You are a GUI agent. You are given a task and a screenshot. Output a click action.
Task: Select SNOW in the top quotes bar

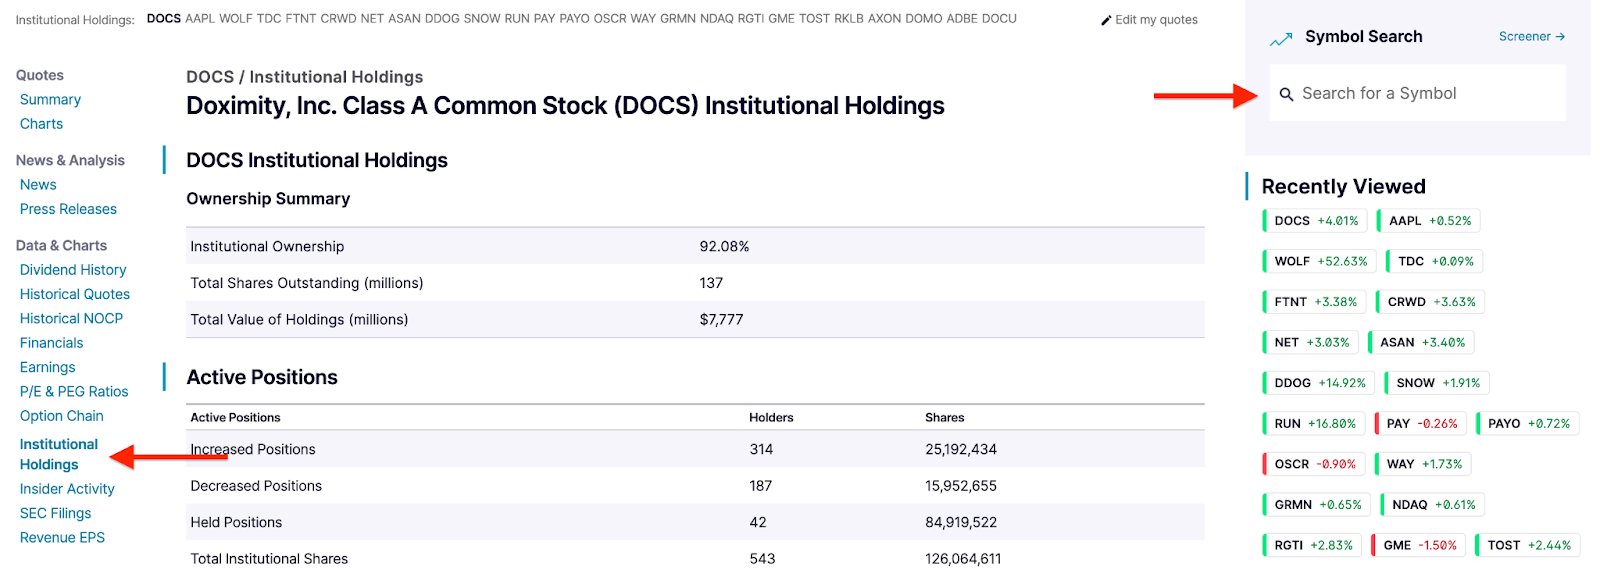point(482,19)
